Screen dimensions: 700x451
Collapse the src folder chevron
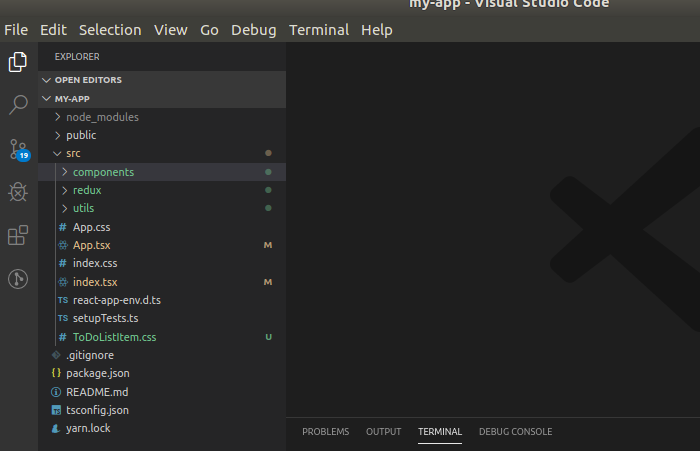pyautogui.click(x=57, y=153)
